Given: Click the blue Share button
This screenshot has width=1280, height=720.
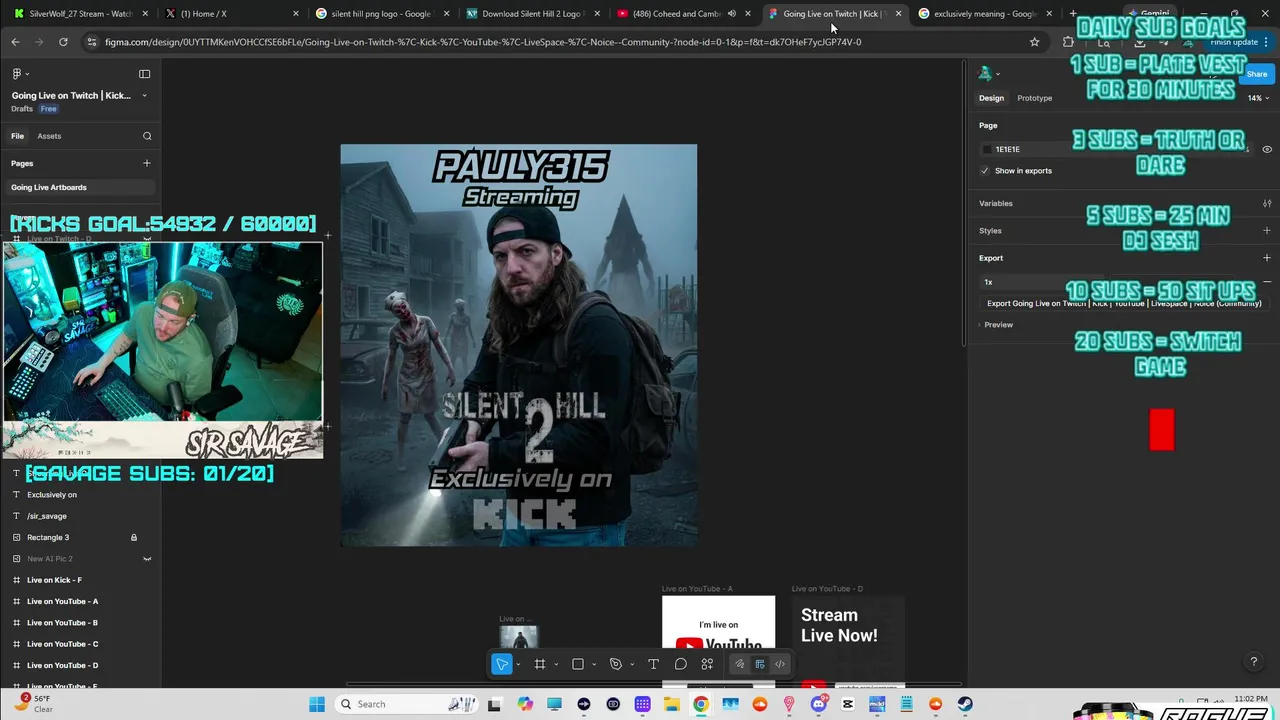Looking at the screenshot, I should point(1256,74).
